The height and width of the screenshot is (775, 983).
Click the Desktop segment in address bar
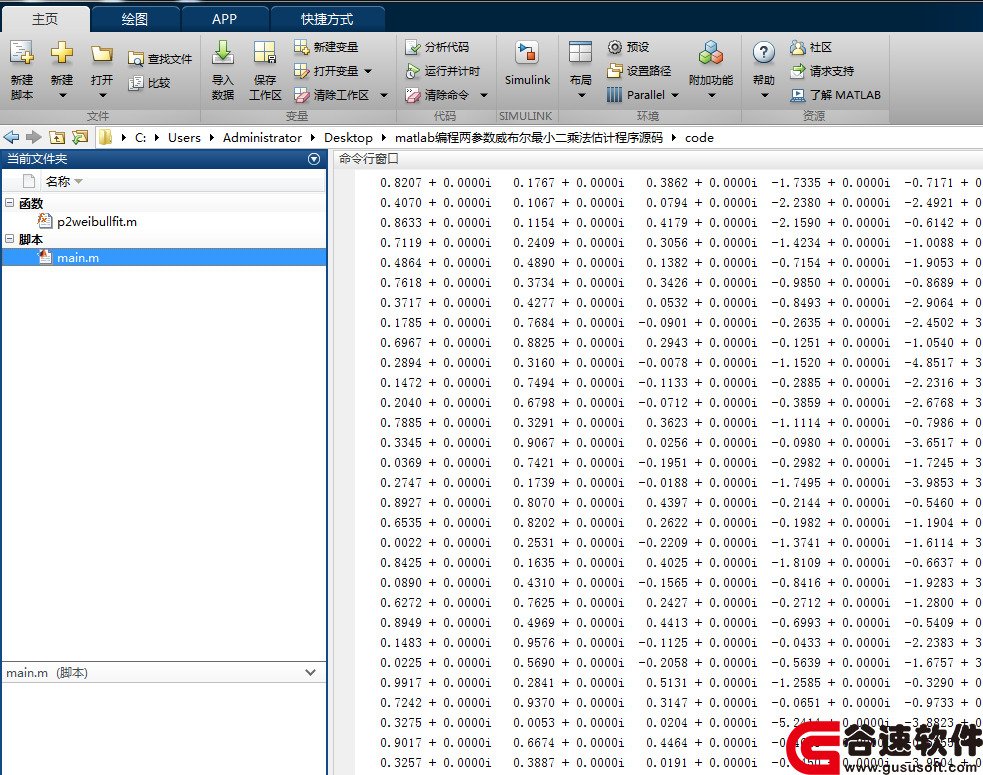click(x=348, y=137)
